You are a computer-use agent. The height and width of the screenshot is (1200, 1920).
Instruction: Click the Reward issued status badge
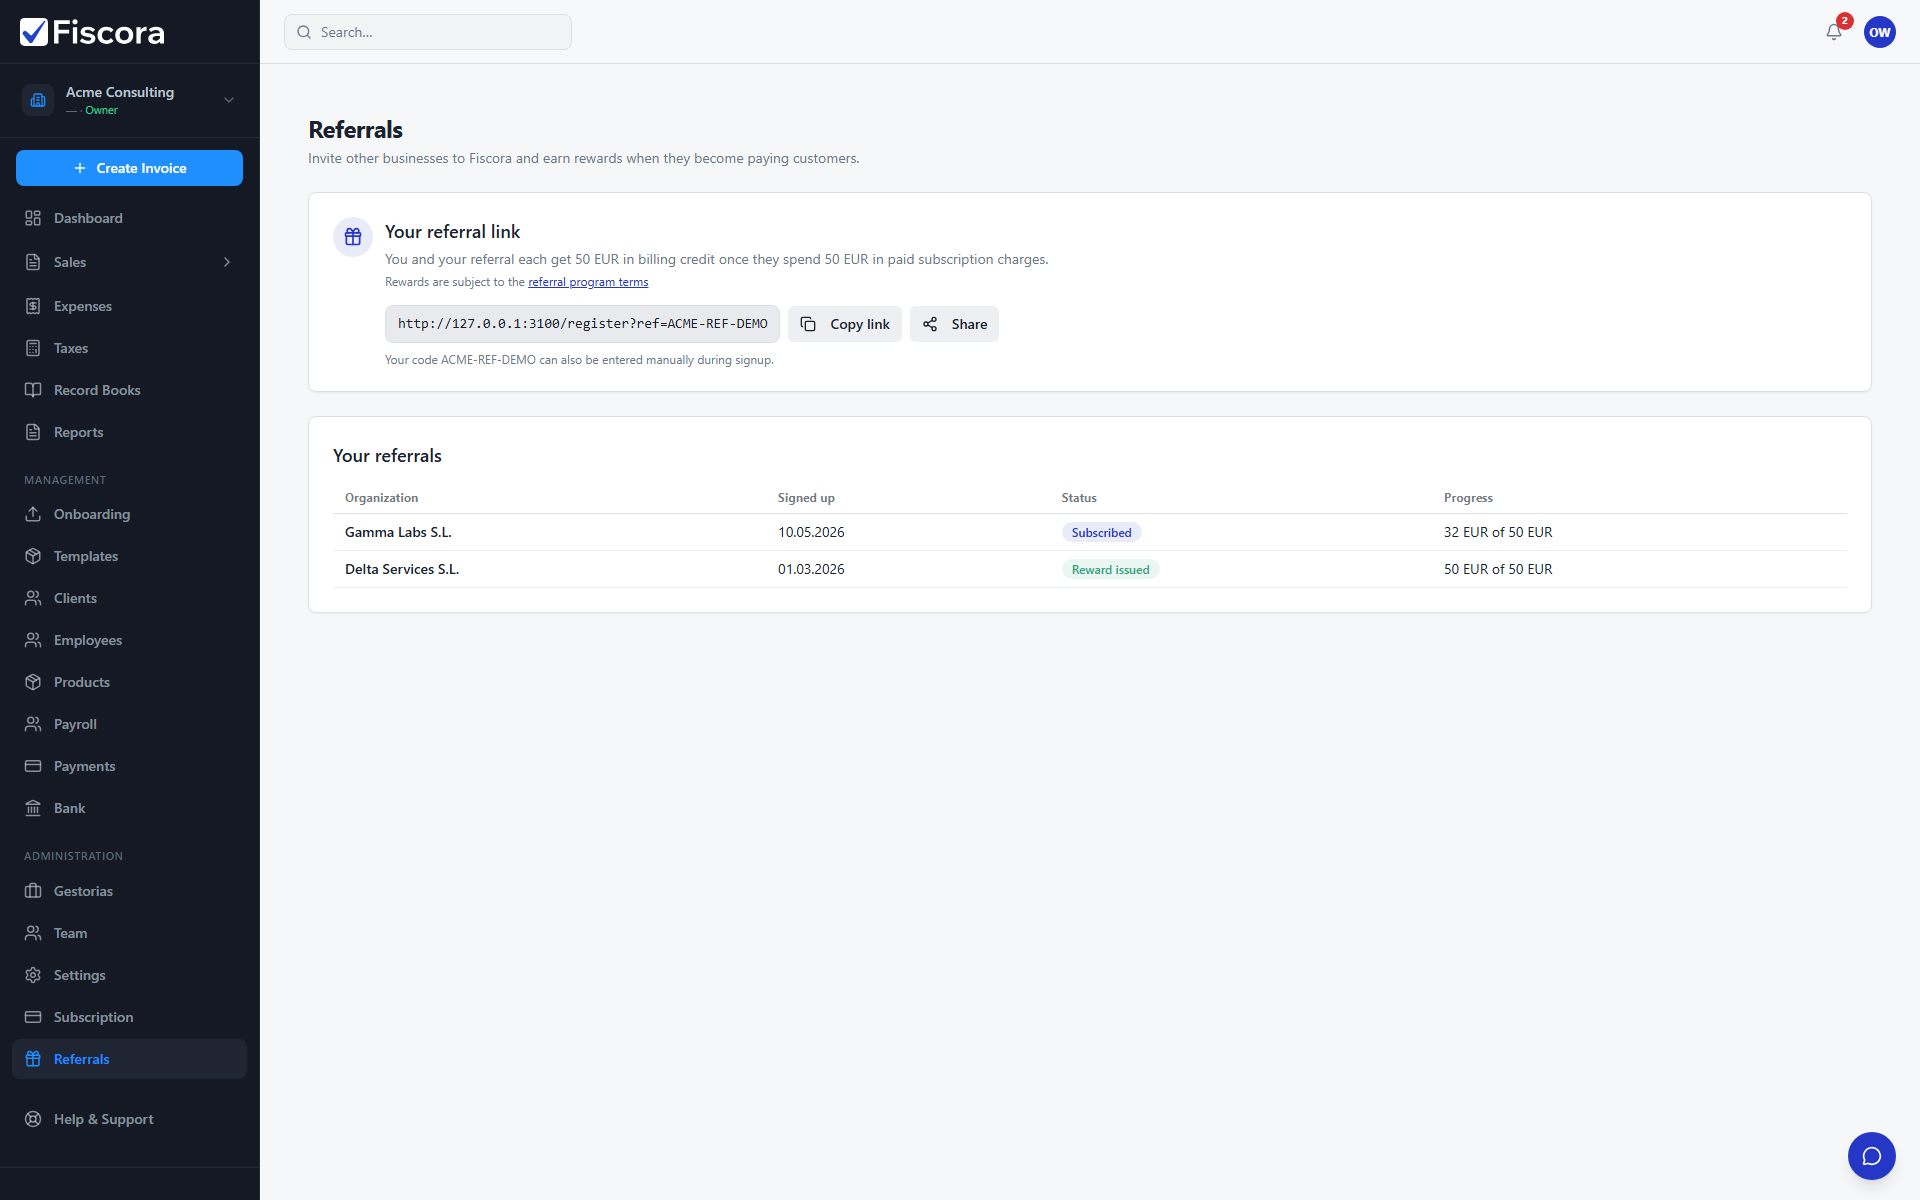click(x=1110, y=570)
